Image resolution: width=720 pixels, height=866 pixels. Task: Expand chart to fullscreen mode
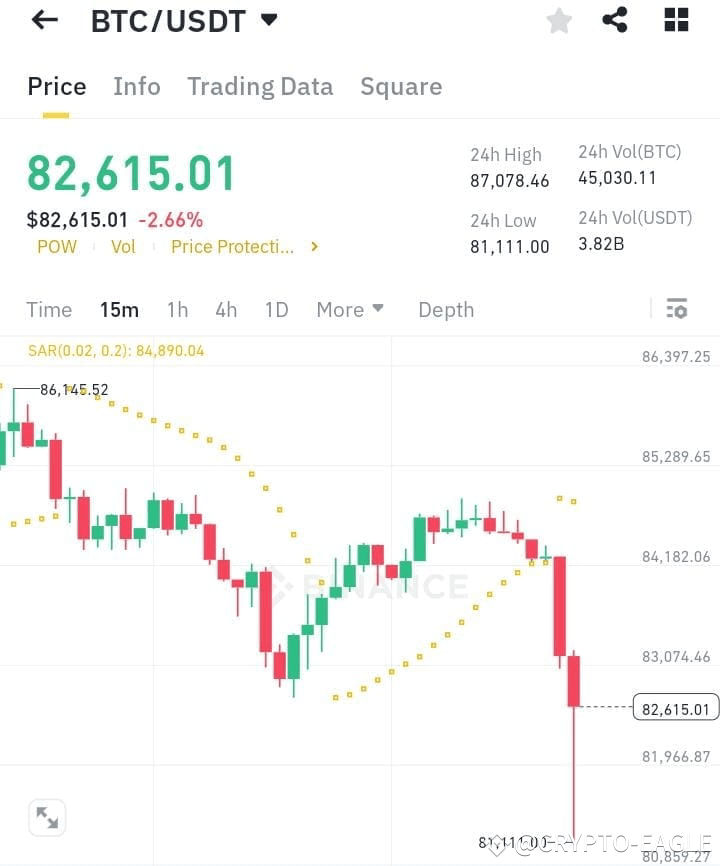(47, 817)
